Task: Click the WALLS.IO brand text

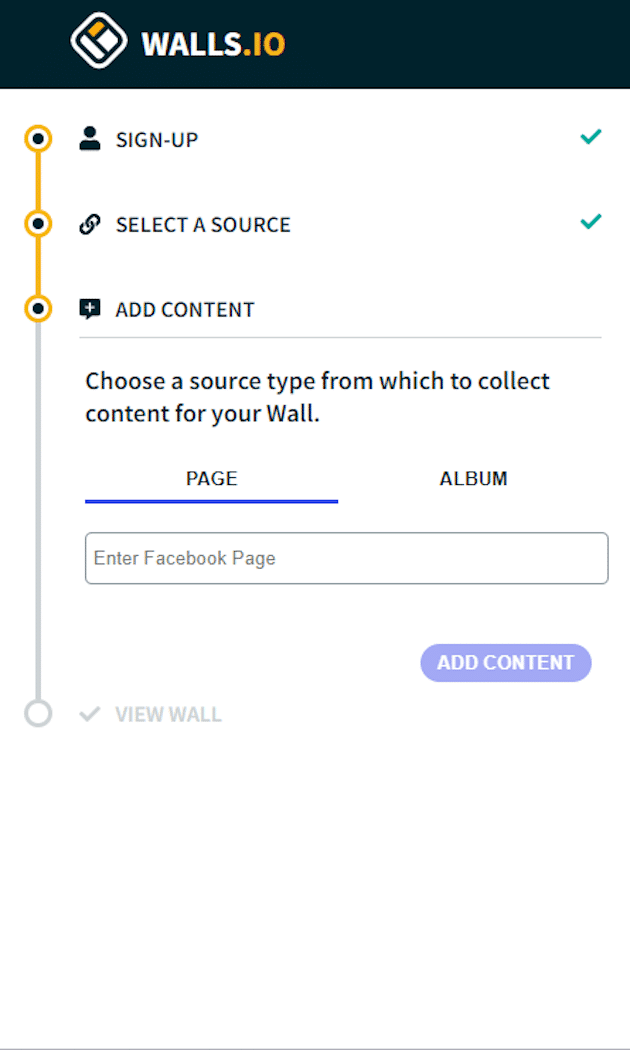Action: click(x=213, y=44)
